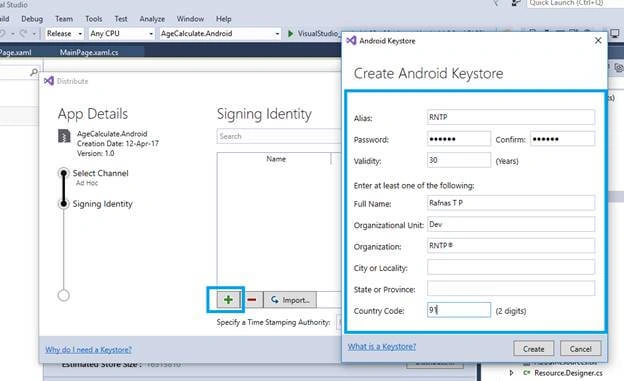Select the Signing Identity step marker
The width and height of the screenshot is (624, 381).
click(x=64, y=204)
